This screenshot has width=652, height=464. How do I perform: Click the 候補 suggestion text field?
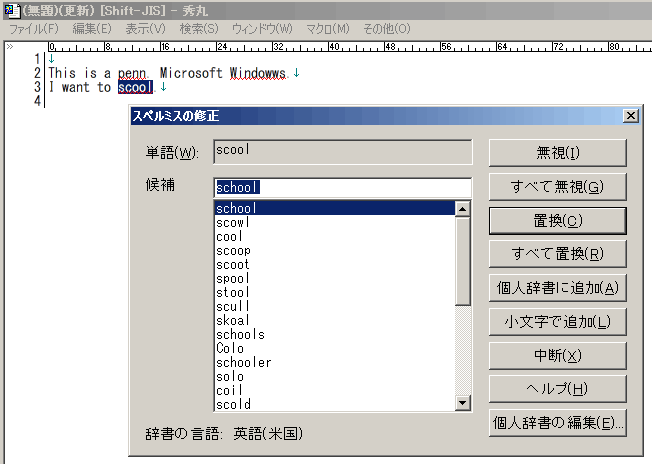point(342,187)
